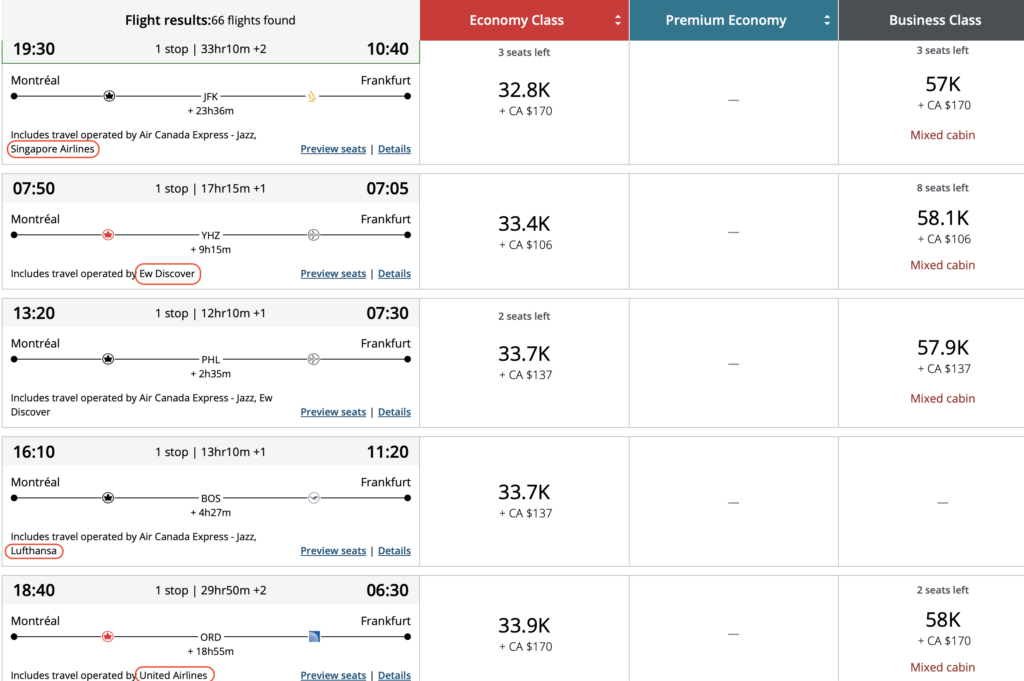Viewport: 1024px width, 681px height.
Task: Choose the 33.4K Economy fare
Action: click(525, 224)
